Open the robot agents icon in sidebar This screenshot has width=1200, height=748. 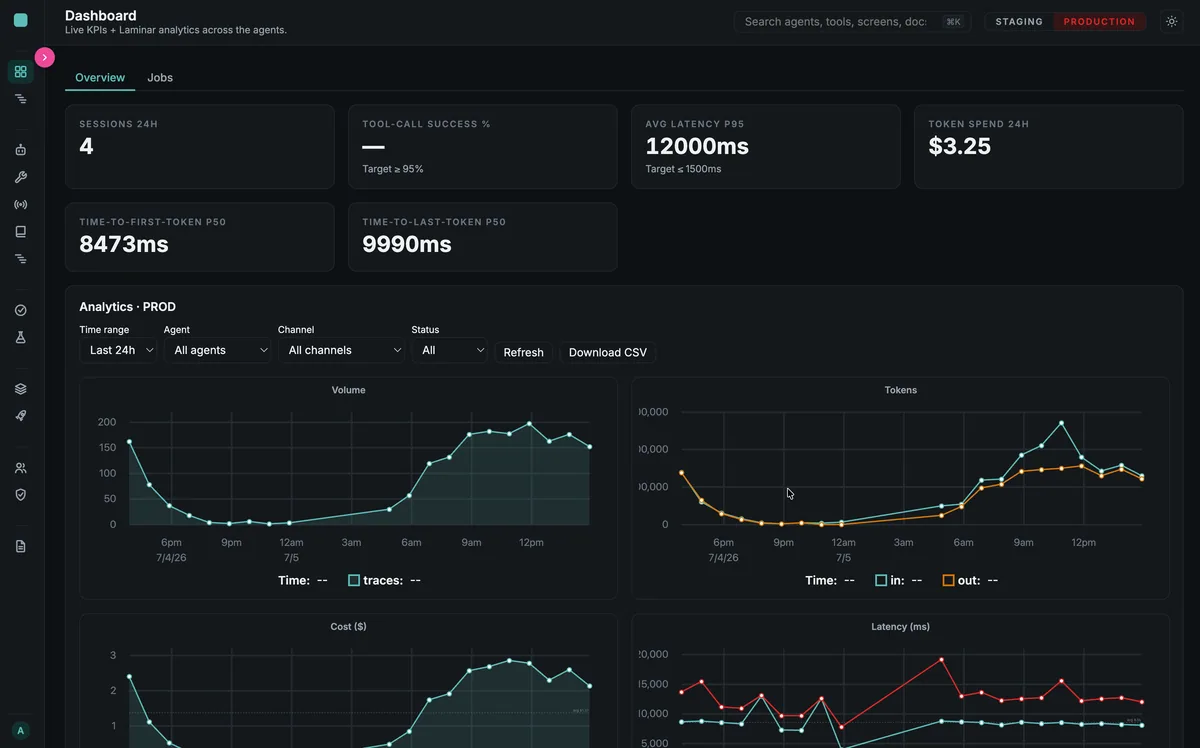[x=20, y=150]
